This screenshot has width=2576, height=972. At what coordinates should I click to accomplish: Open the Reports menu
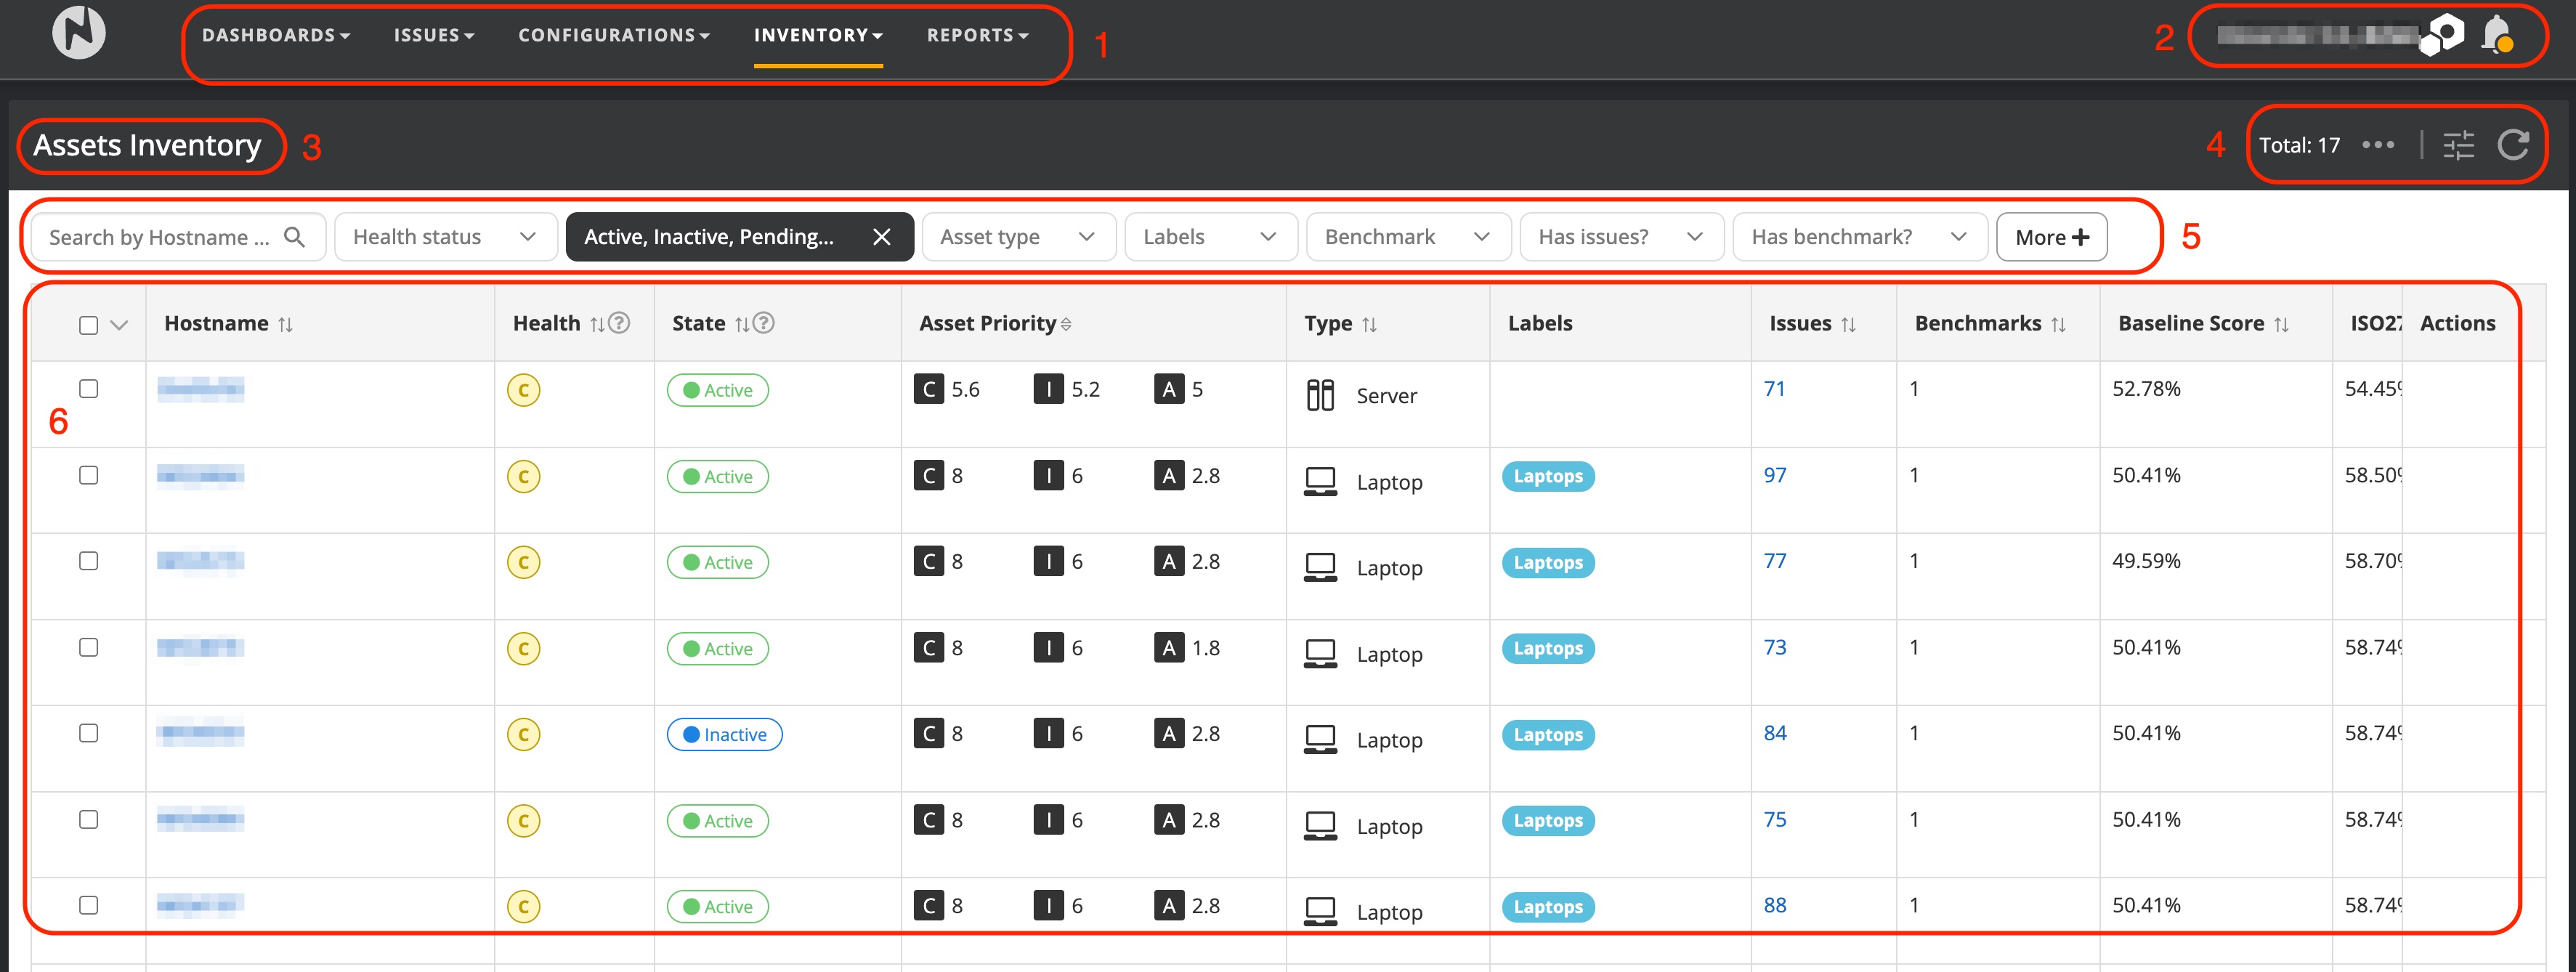[976, 35]
